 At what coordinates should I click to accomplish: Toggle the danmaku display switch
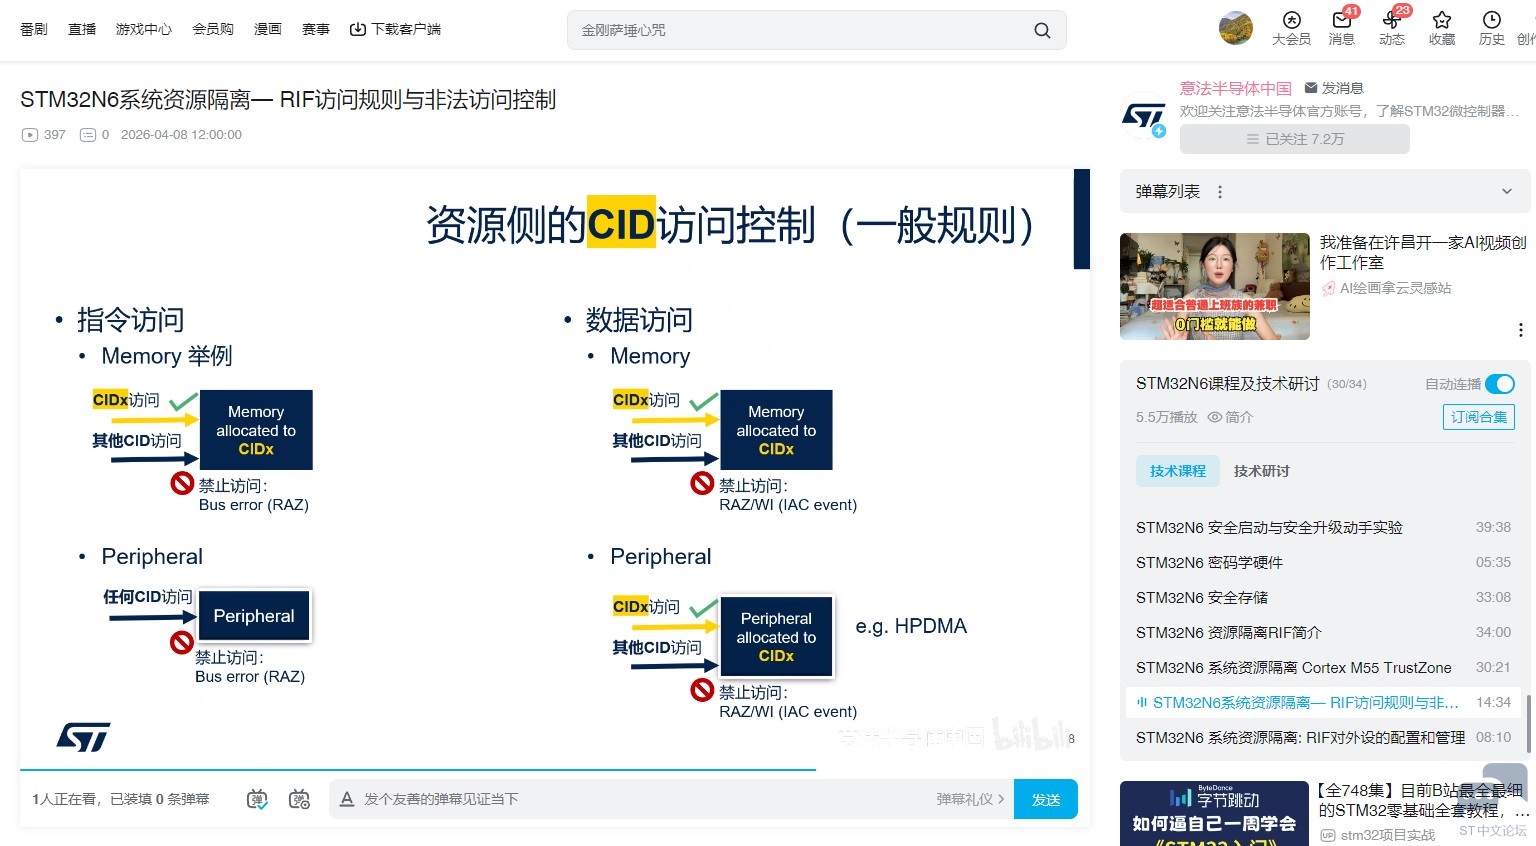pos(257,799)
